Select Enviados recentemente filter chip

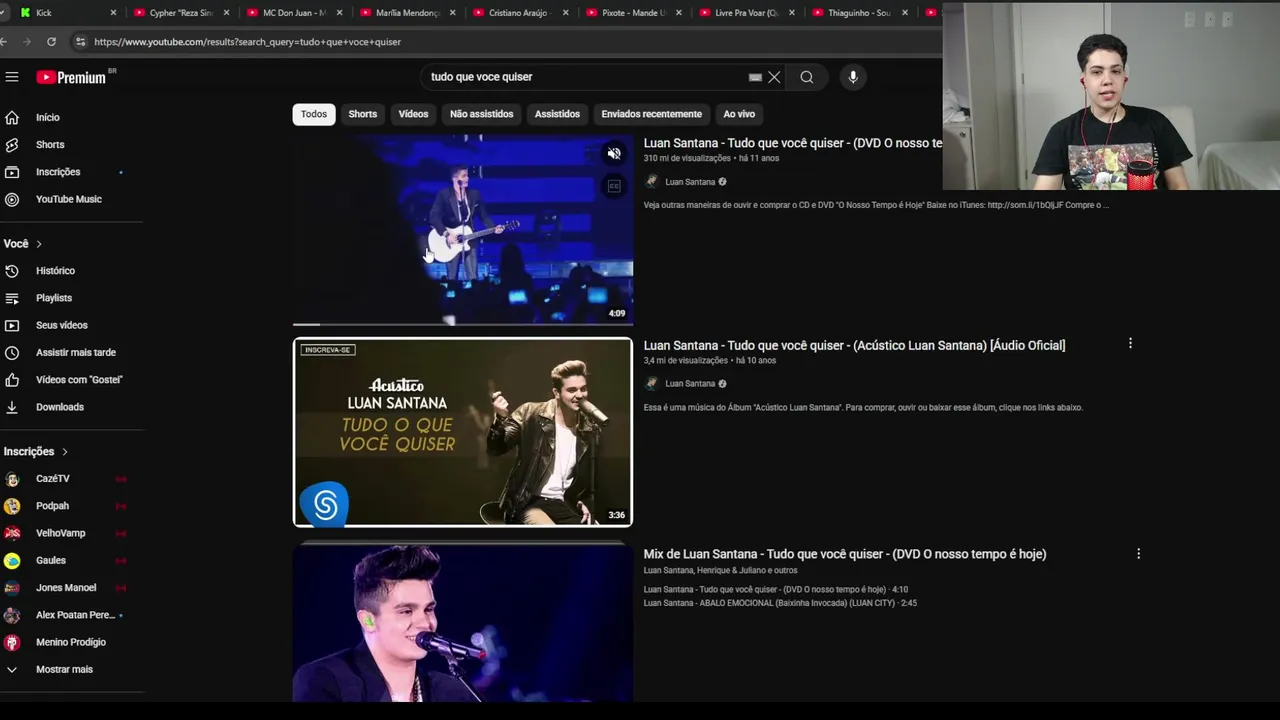[651, 114]
